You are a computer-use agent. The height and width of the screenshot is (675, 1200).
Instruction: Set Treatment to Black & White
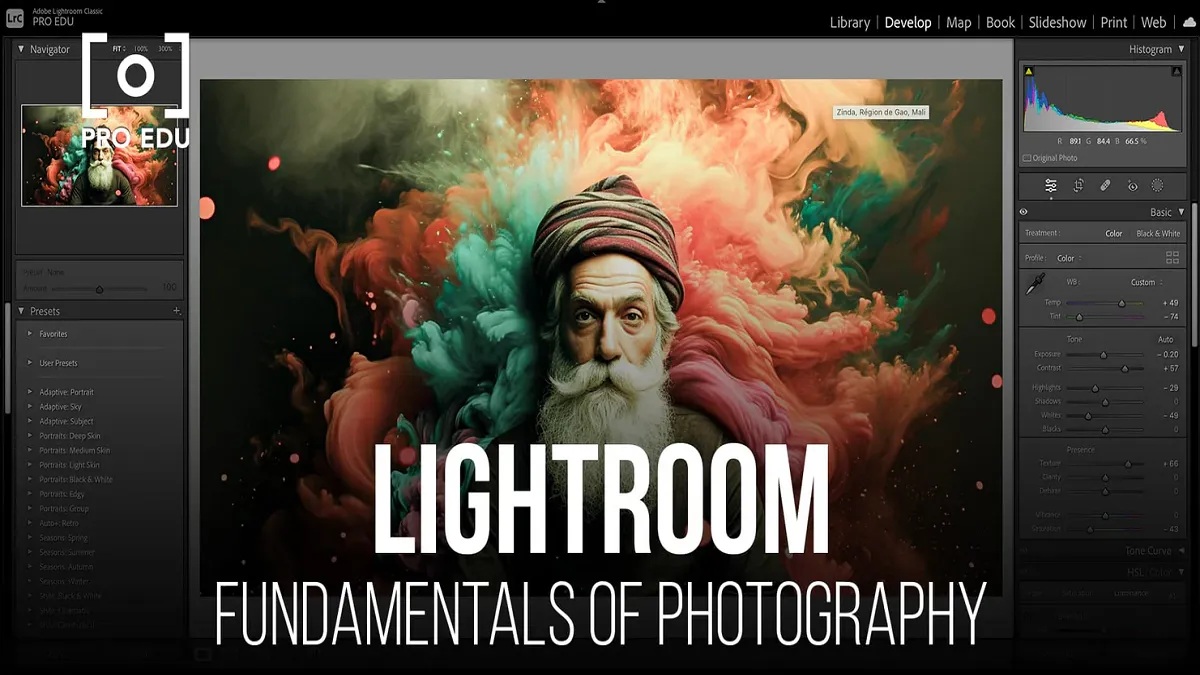click(x=1158, y=233)
